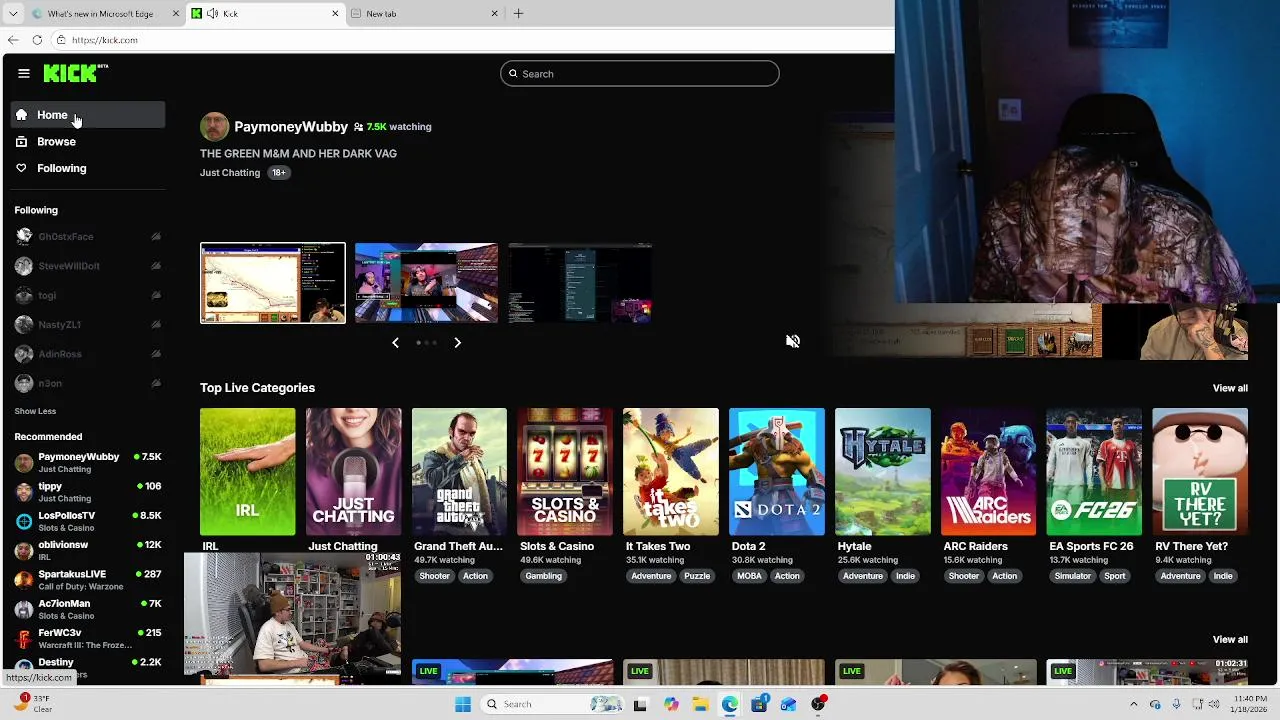Click Puzzle tag under It Takes Two
Viewport: 1280px width, 720px height.
697,576
